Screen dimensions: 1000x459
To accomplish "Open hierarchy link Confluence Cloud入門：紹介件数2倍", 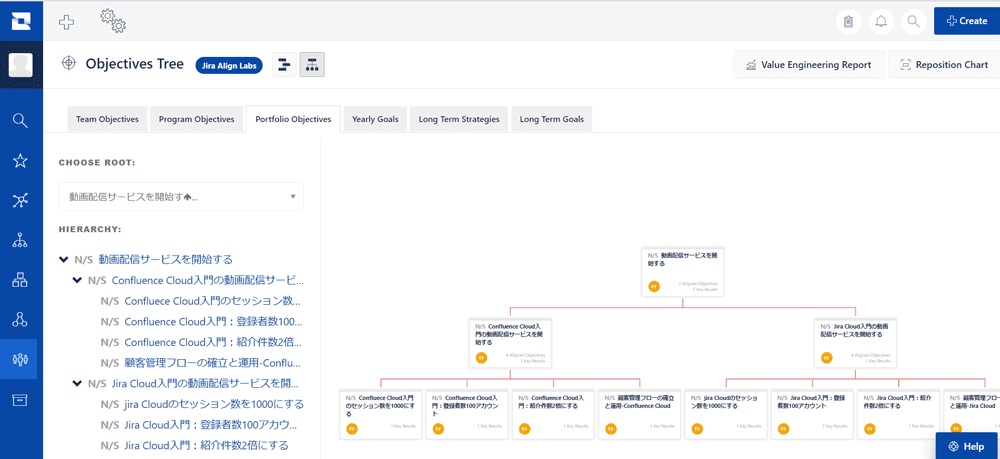I will coord(214,342).
